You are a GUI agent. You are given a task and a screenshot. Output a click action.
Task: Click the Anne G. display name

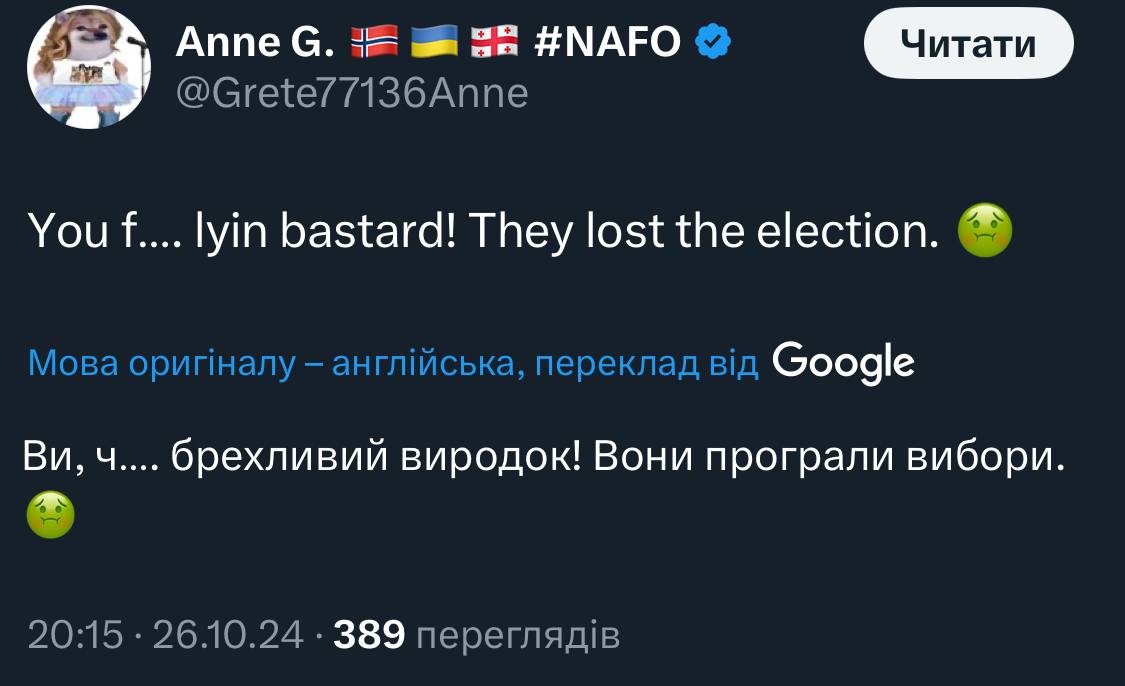coord(255,42)
